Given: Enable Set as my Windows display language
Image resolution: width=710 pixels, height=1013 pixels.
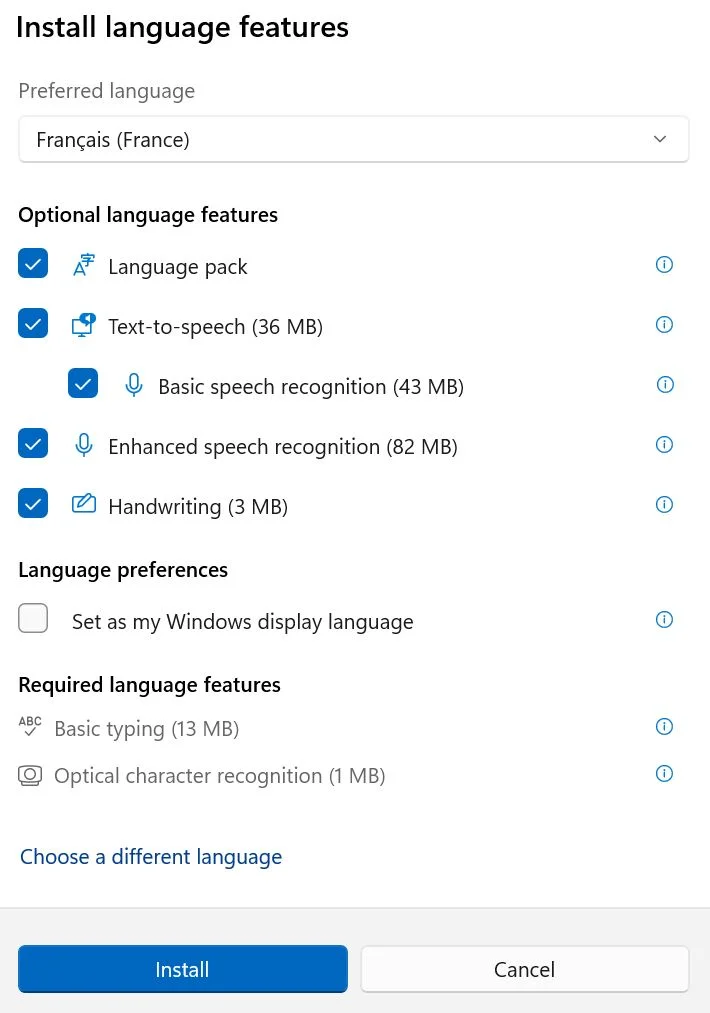Looking at the screenshot, I should point(33,618).
